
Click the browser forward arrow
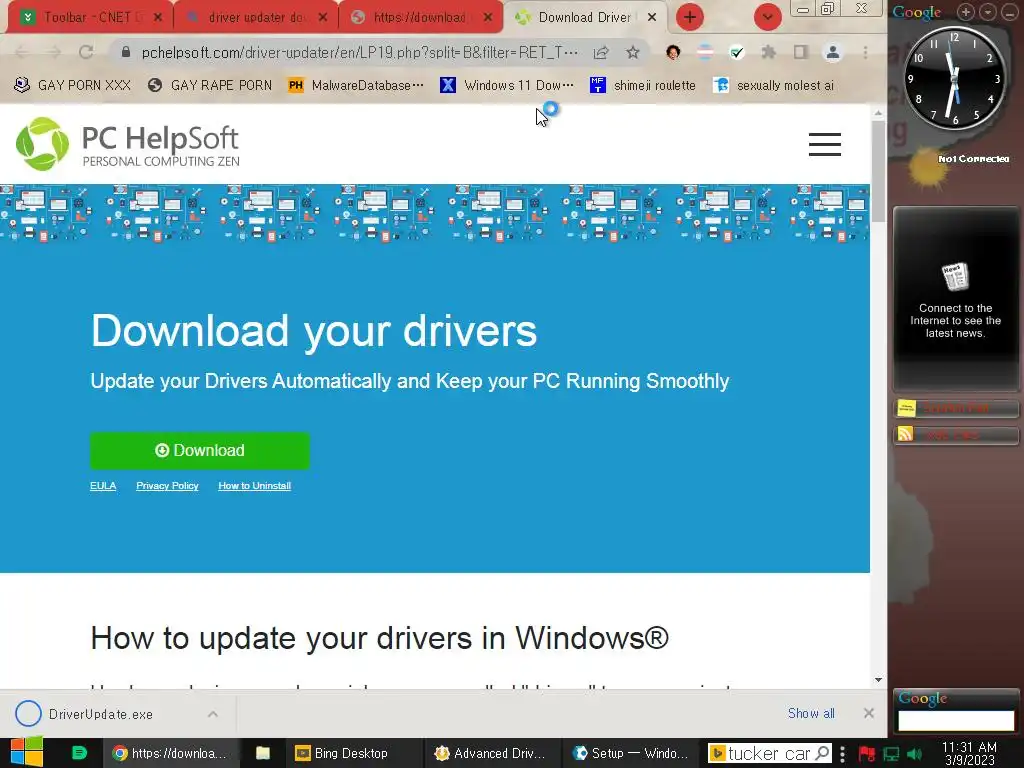click(x=54, y=52)
